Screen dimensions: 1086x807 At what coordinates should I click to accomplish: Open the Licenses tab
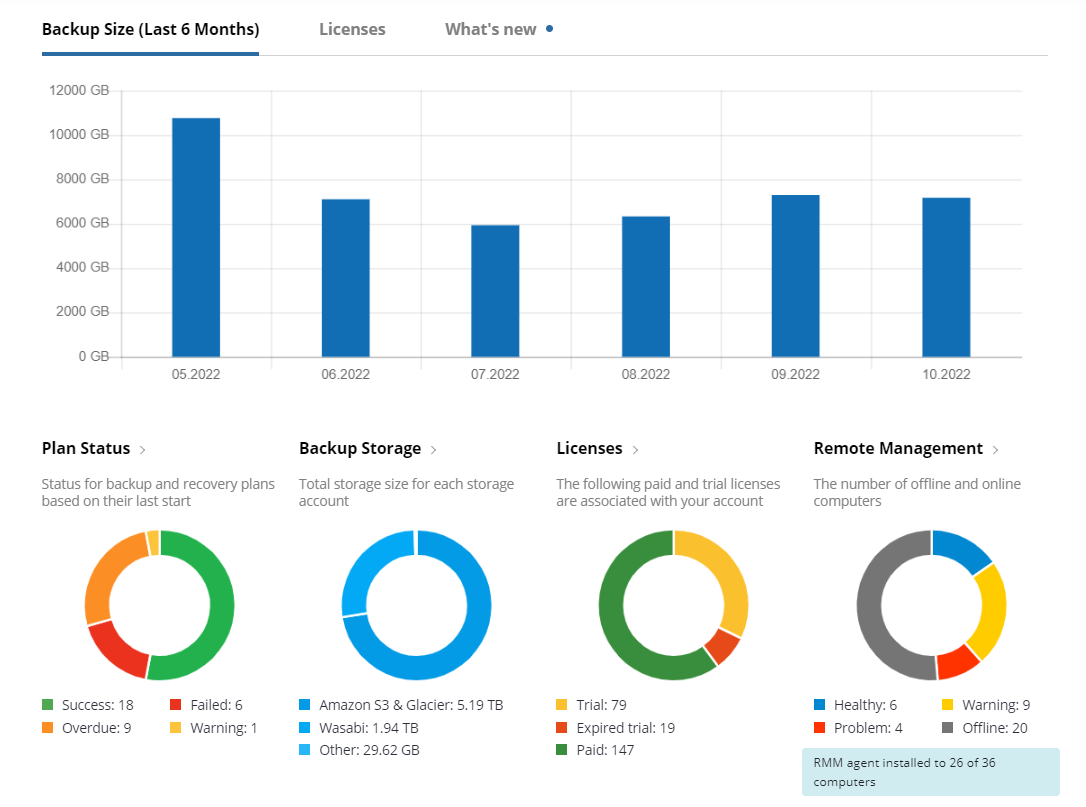pyautogui.click(x=352, y=29)
